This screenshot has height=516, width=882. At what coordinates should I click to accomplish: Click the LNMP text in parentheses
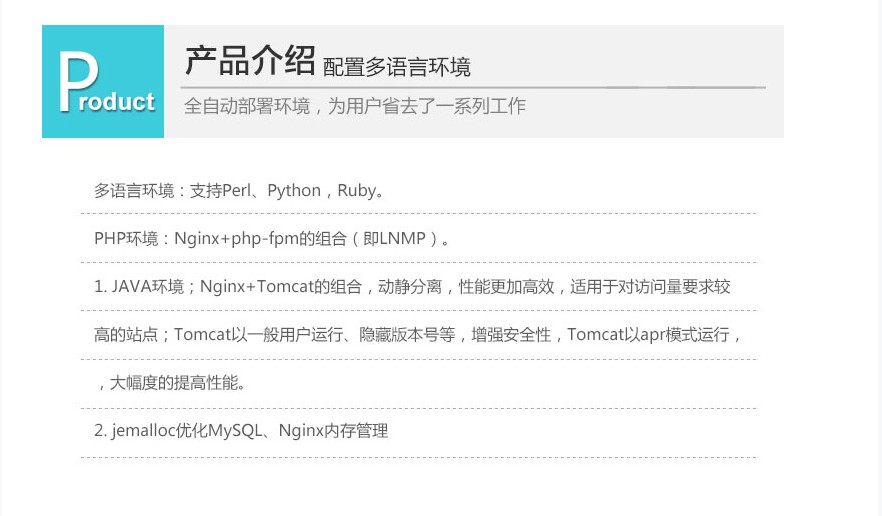tap(402, 239)
